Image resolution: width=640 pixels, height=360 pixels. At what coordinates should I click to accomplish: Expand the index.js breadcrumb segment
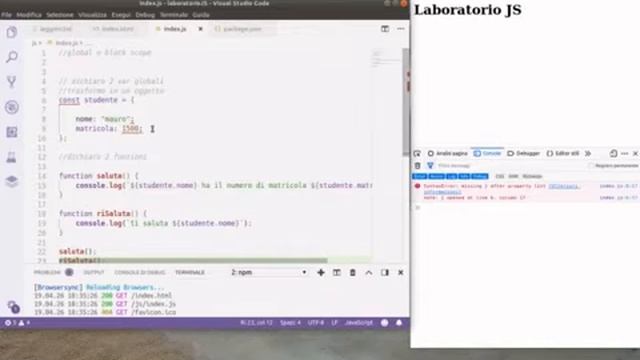click(67, 43)
